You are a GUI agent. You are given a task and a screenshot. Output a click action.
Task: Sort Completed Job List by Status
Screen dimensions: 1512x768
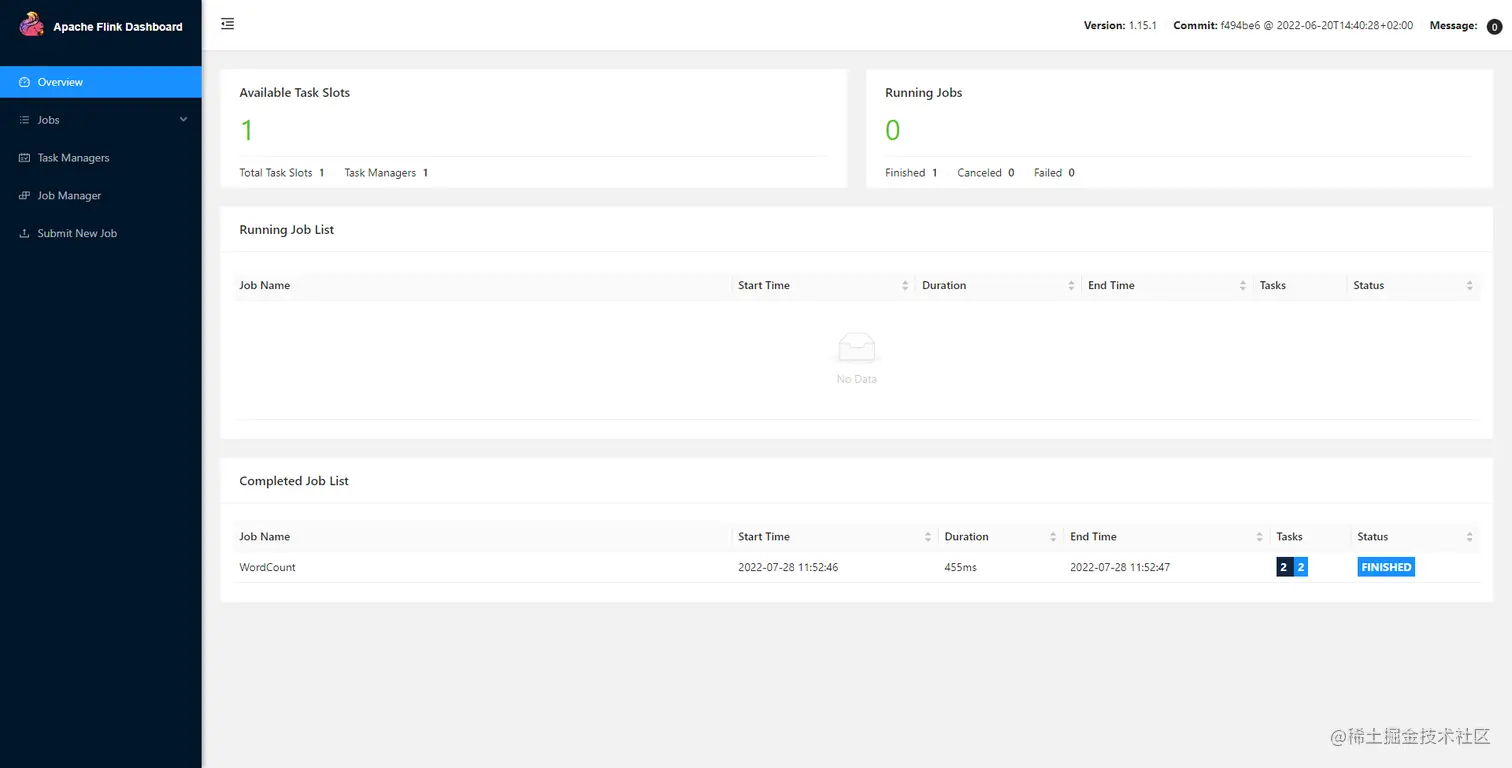pos(1470,537)
